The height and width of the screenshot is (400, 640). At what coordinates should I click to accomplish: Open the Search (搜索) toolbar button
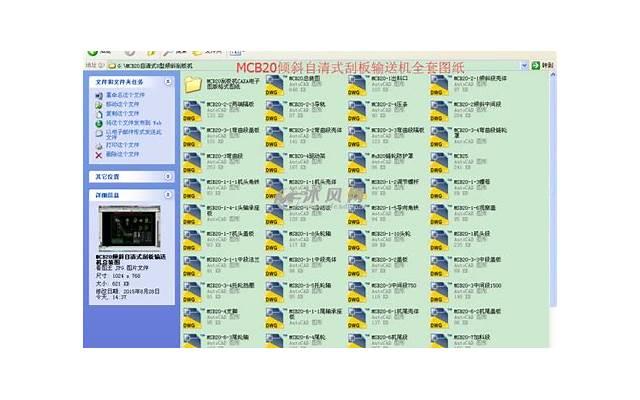pyautogui.click(x=174, y=52)
